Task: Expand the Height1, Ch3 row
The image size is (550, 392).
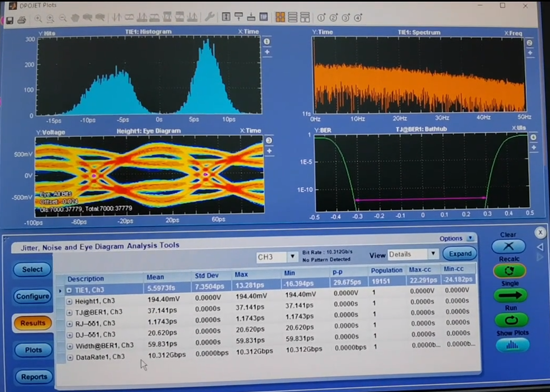Action: pos(69,301)
